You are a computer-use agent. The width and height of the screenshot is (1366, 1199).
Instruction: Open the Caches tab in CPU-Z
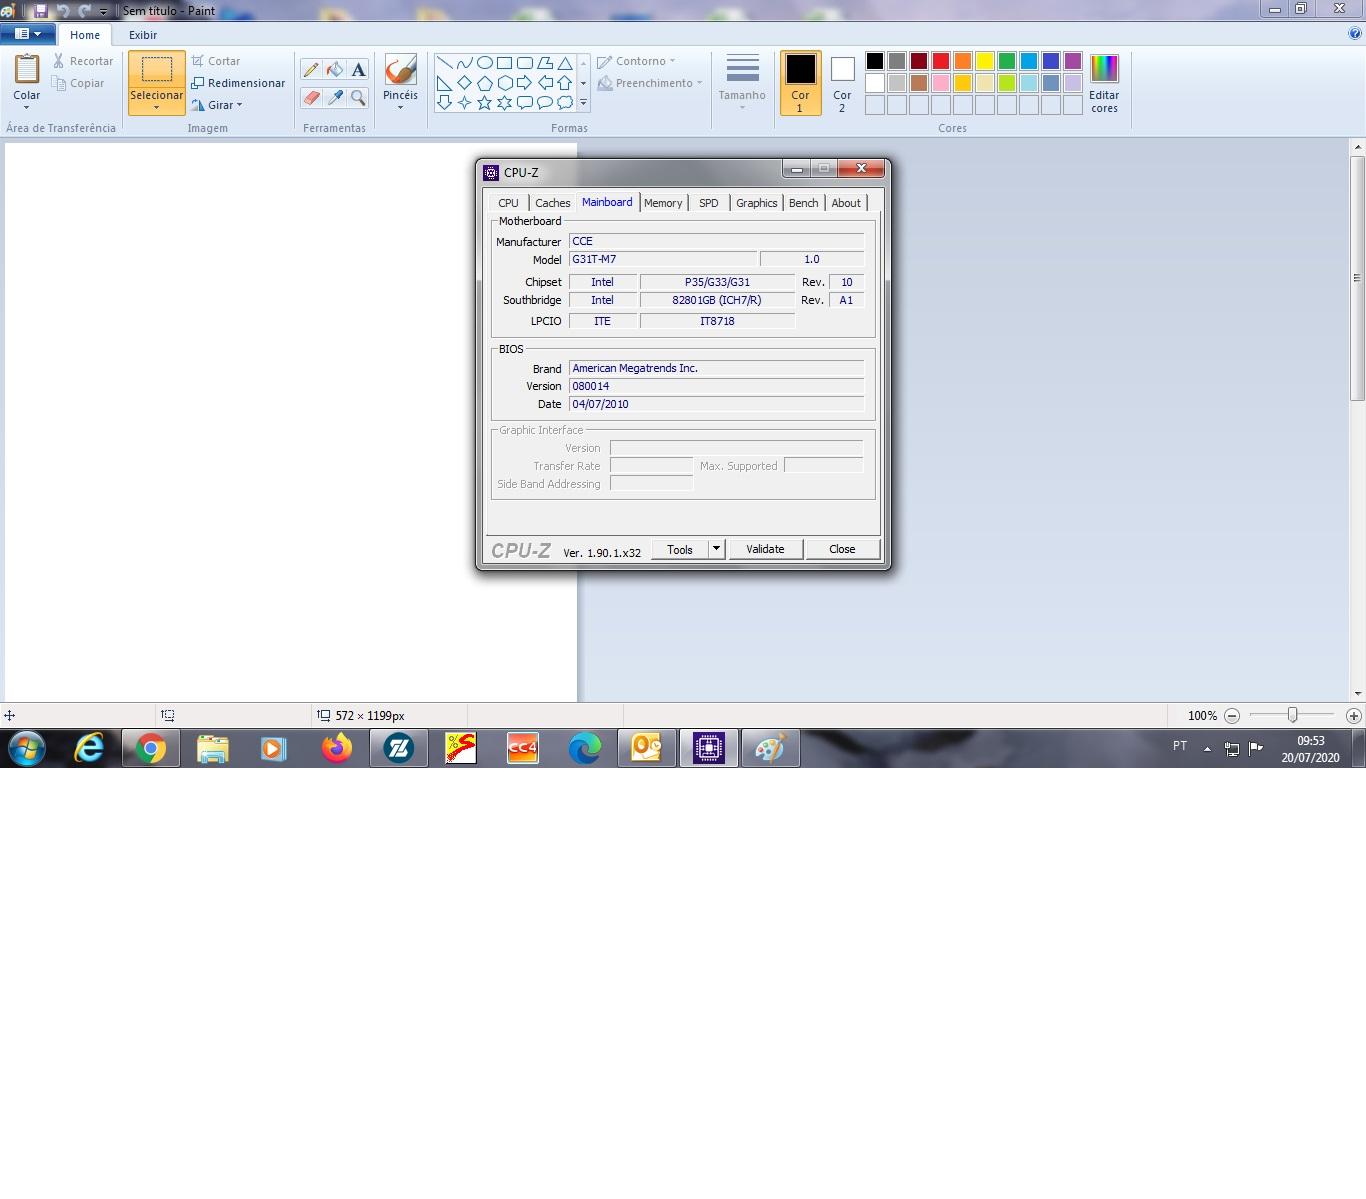coord(552,203)
